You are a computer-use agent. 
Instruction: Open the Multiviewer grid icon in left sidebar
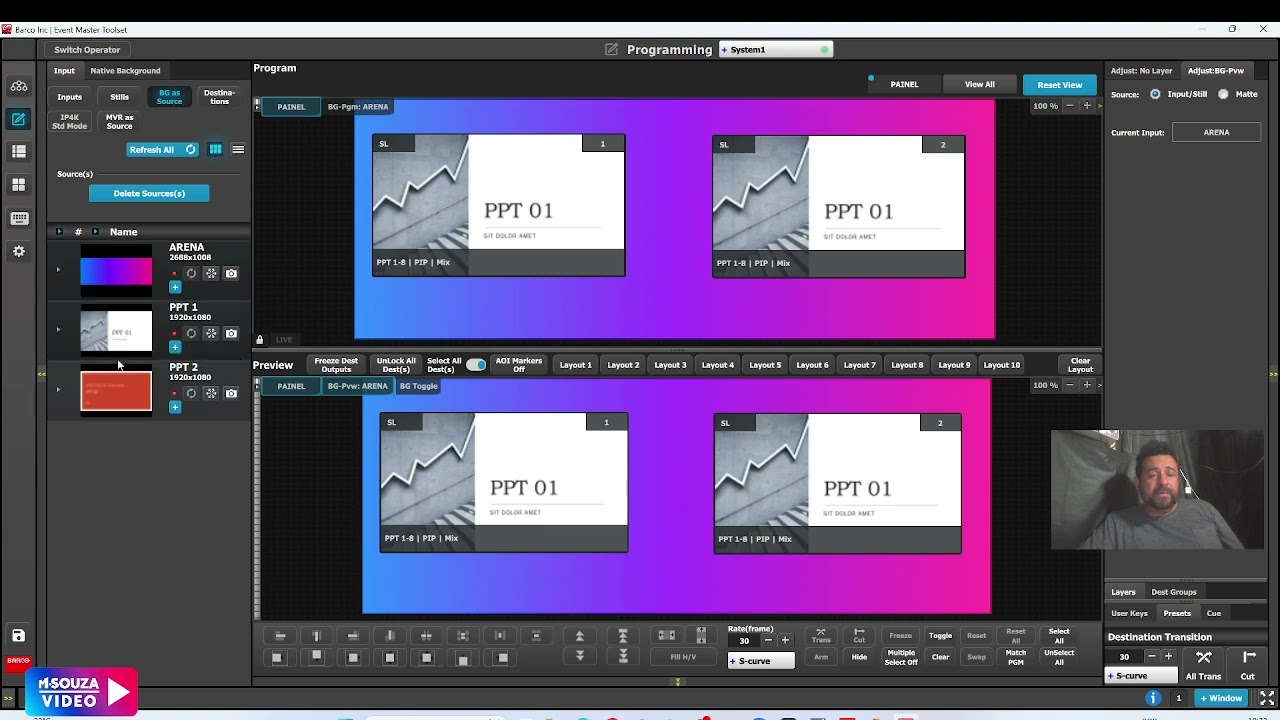18,185
